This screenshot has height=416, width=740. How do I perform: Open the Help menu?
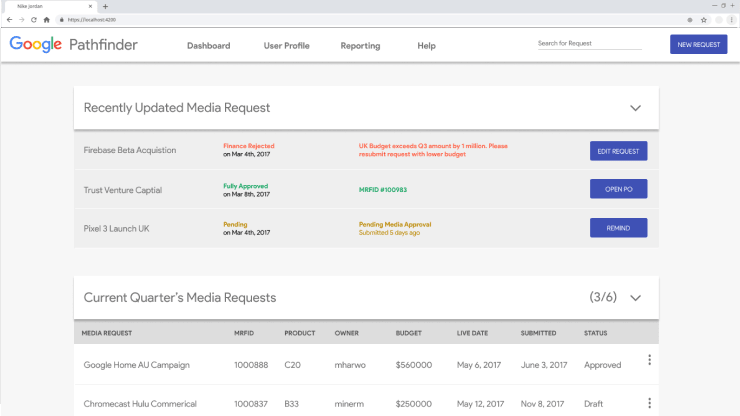click(426, 46)
